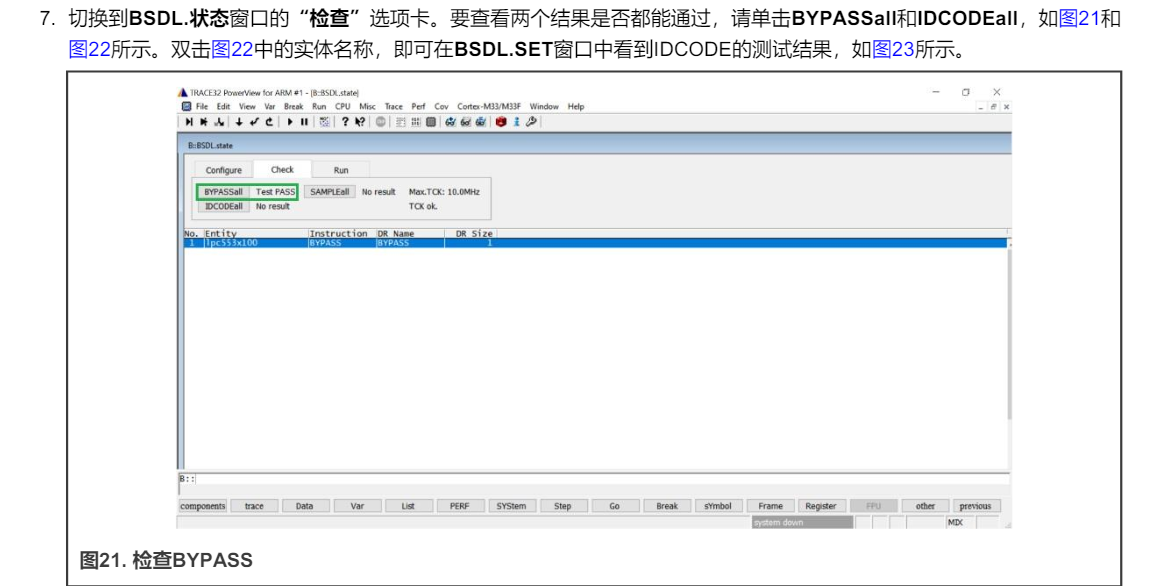Image resolution: width=1158 pixels, height=586 pixels.
Task: Open the Edit menu
Action: [223, 106]
